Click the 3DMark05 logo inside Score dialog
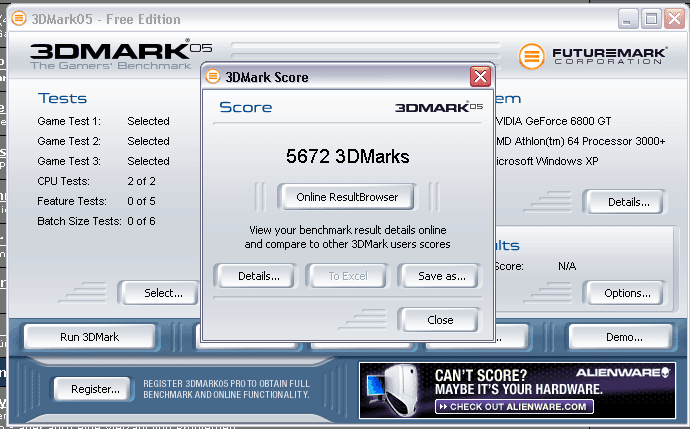Viewport: 690px width, 429px height. coord(438,107)
